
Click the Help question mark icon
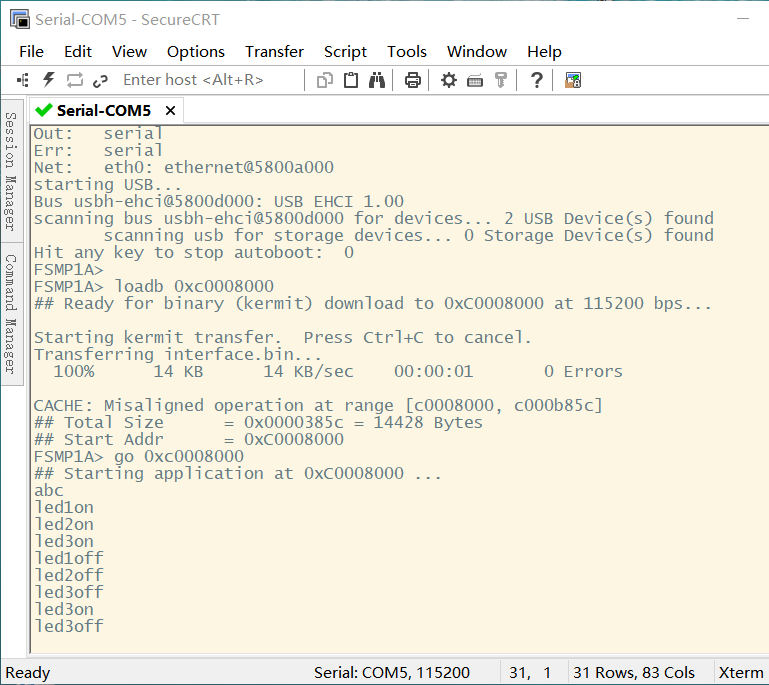(x=537, y=80)
